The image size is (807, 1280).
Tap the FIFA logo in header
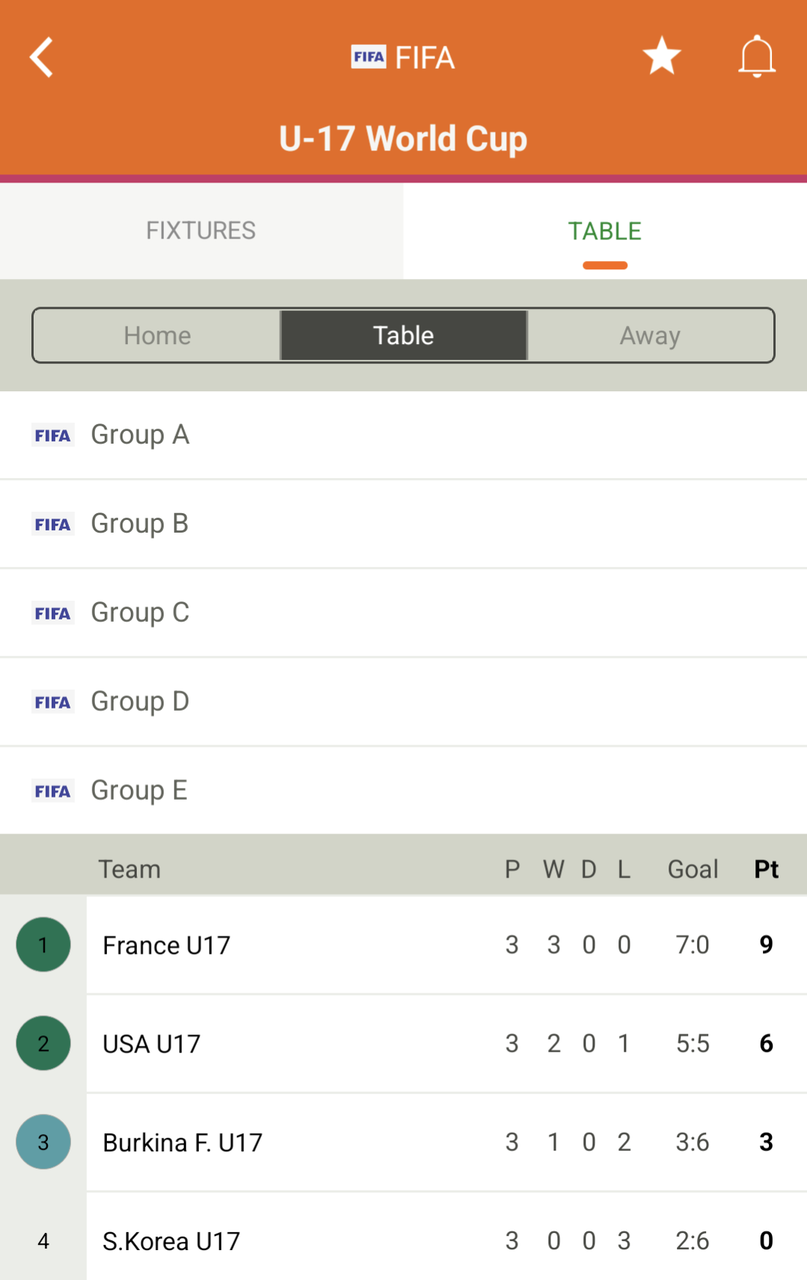[368, 57]
